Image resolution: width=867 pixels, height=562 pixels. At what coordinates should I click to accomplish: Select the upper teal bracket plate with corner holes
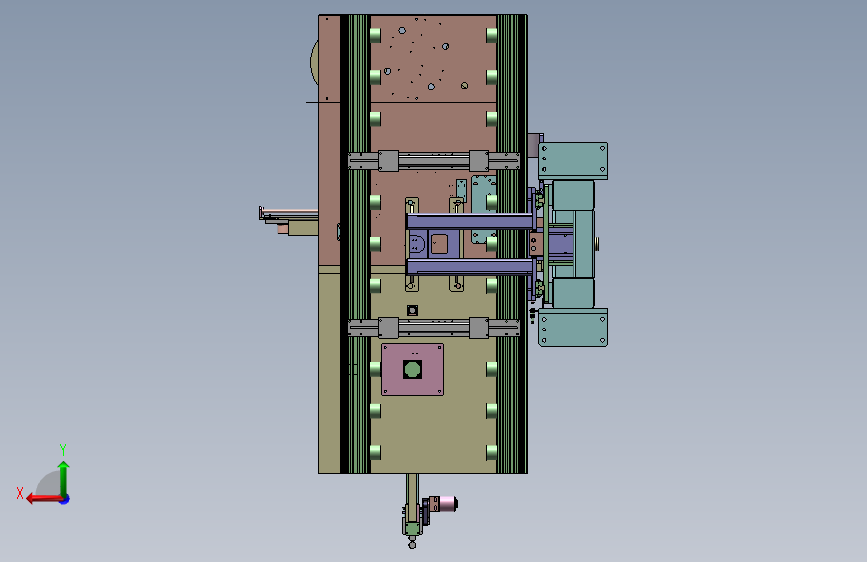coord(573,161)
